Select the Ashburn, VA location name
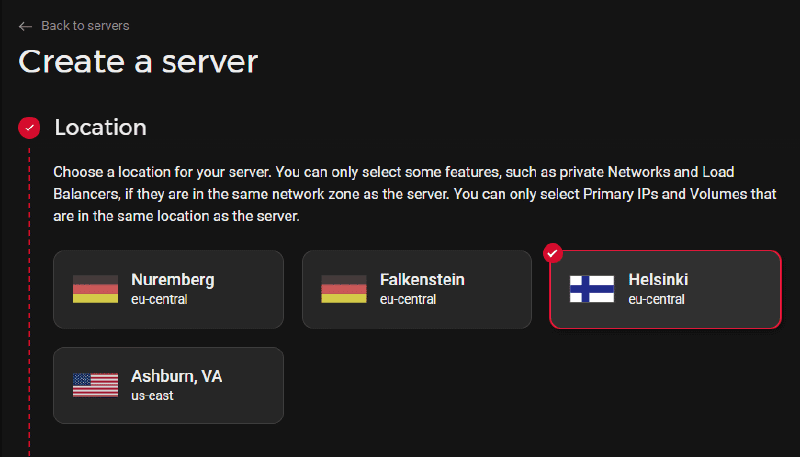The height and width of the screenshot is (457, 800). pyautogui.click(x=176, y=377)
